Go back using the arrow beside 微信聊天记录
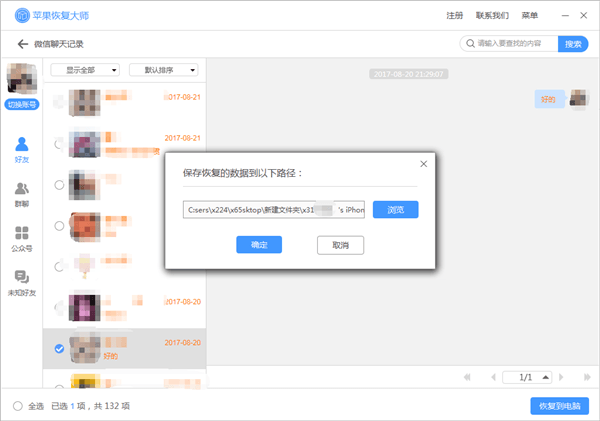The height and width of the screenshot is (421, 600). pos(23,44)
